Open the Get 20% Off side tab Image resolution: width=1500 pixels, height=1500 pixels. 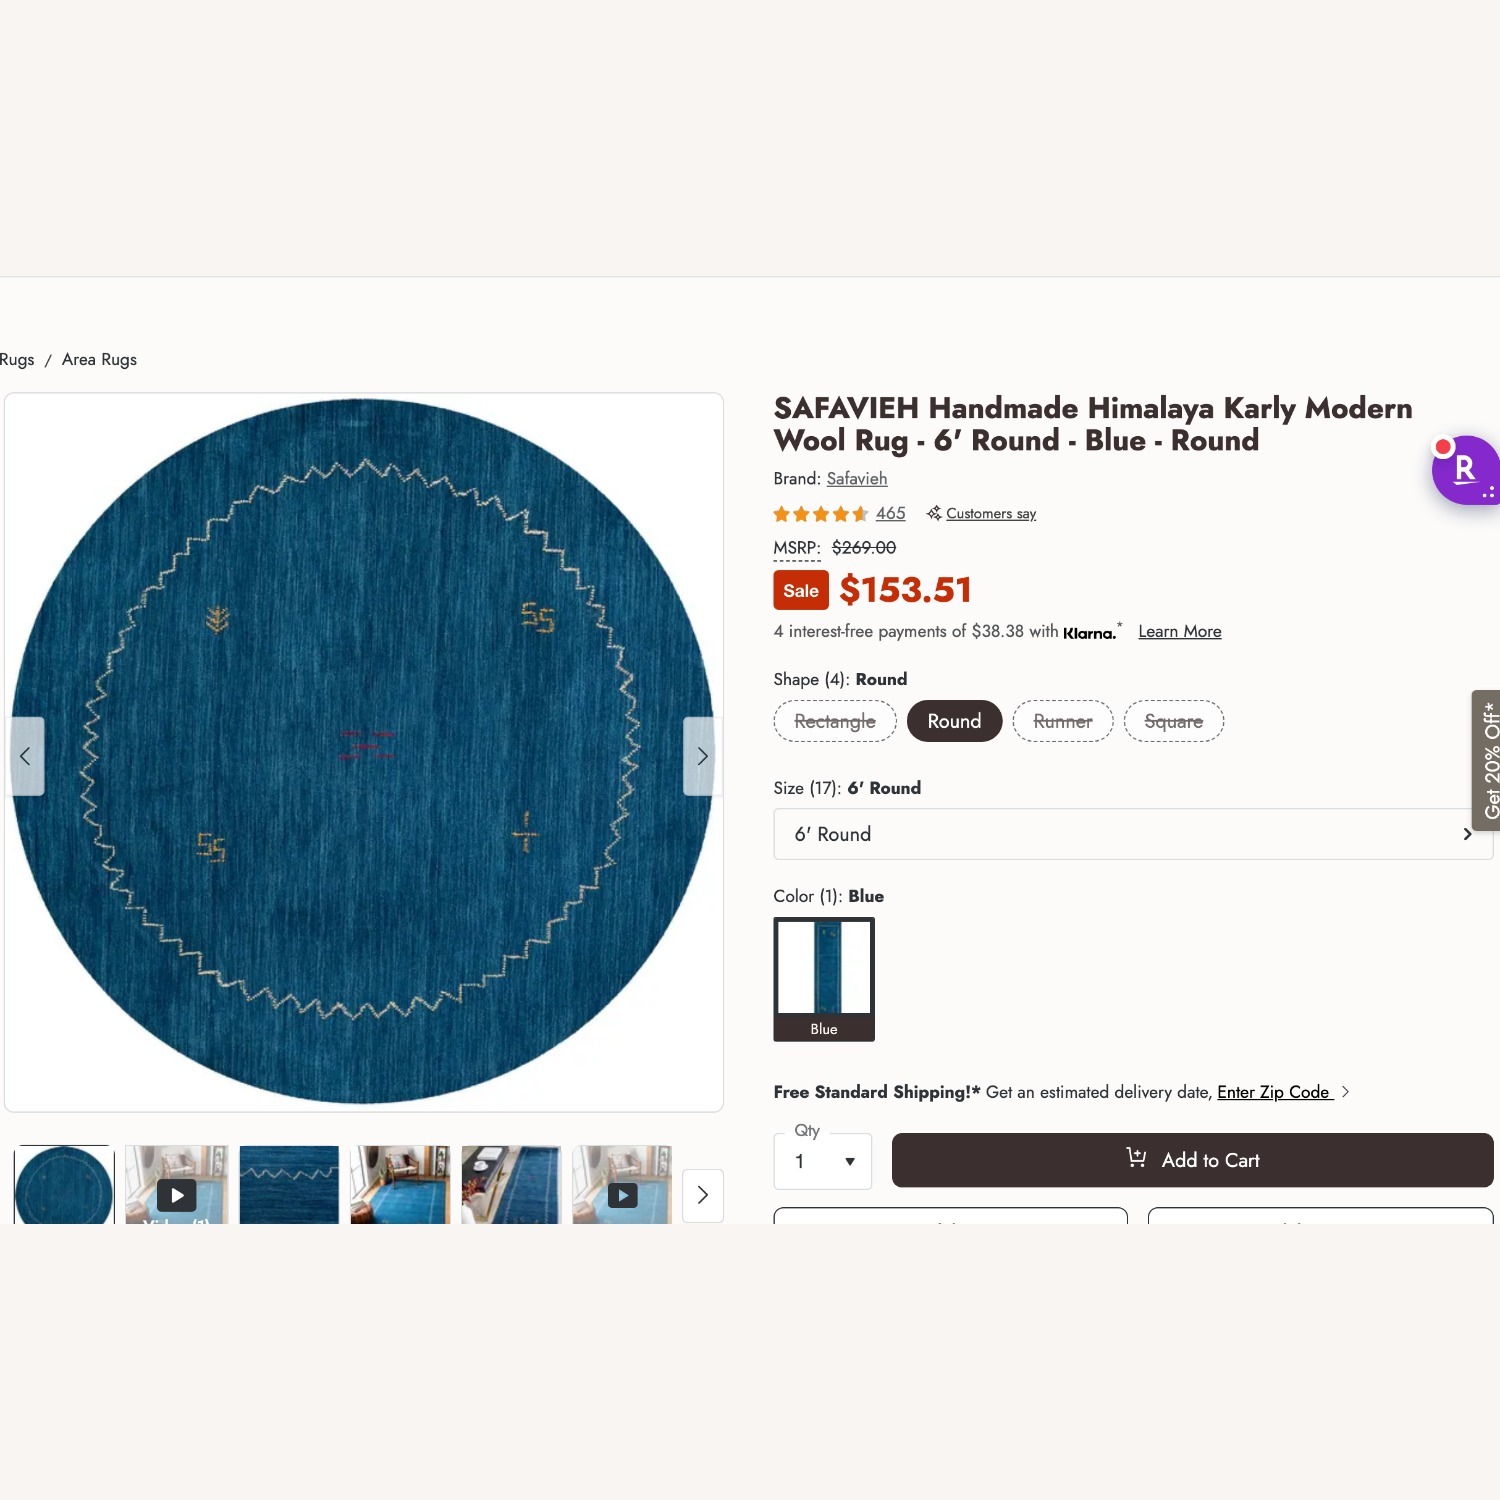[x=1489, y=760]
